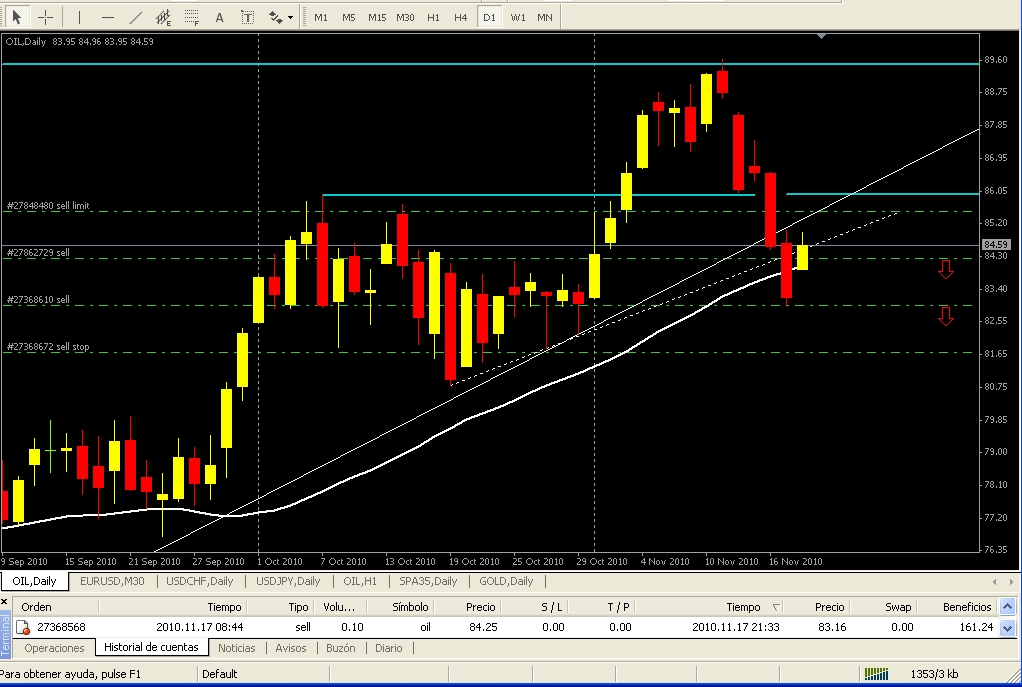Select order 27368568 row icon

(x=22, y=628)
